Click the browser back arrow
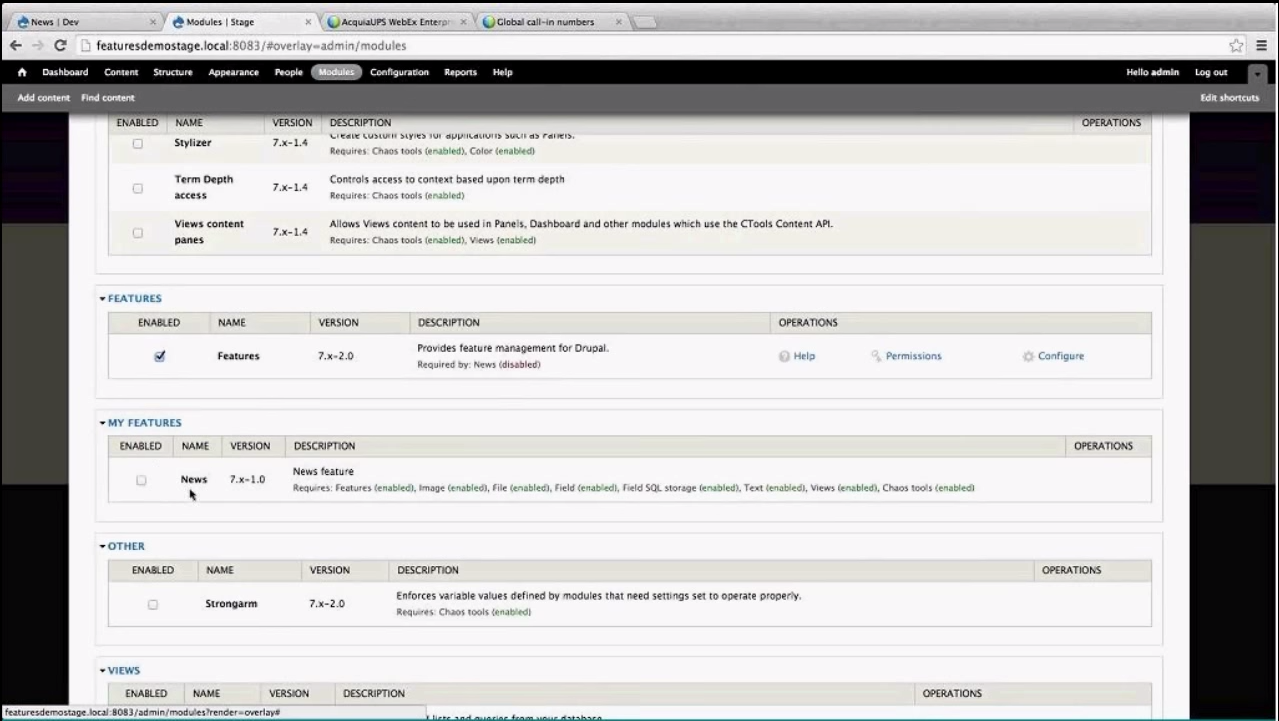The width and height of the screenshot is (1279, 721). [15, 45]
